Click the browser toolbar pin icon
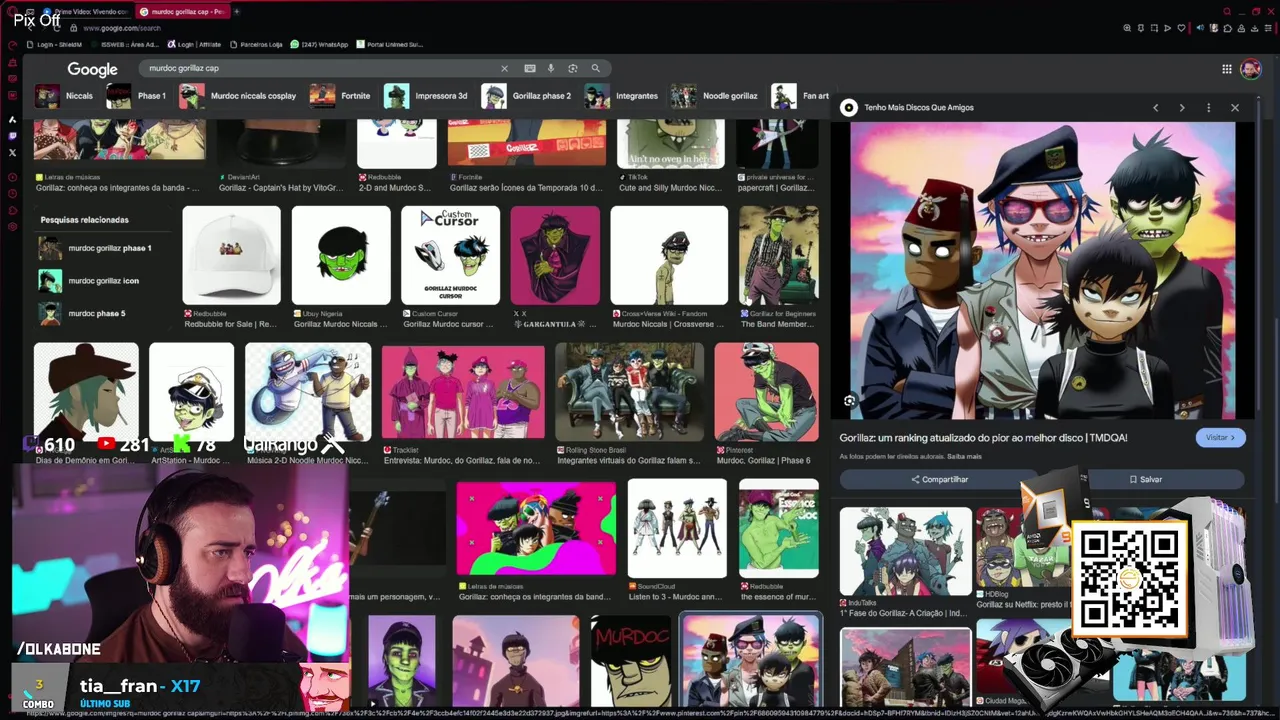 click(1141, 28)
